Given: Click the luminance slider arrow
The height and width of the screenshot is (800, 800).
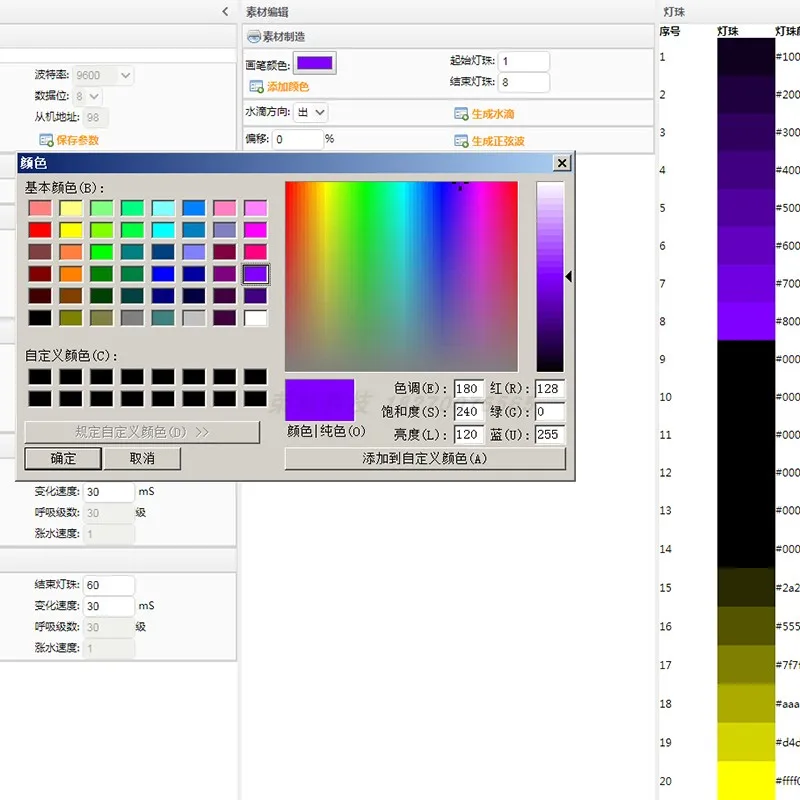Looking at the screenshot, I should click(x=569, y=277).
